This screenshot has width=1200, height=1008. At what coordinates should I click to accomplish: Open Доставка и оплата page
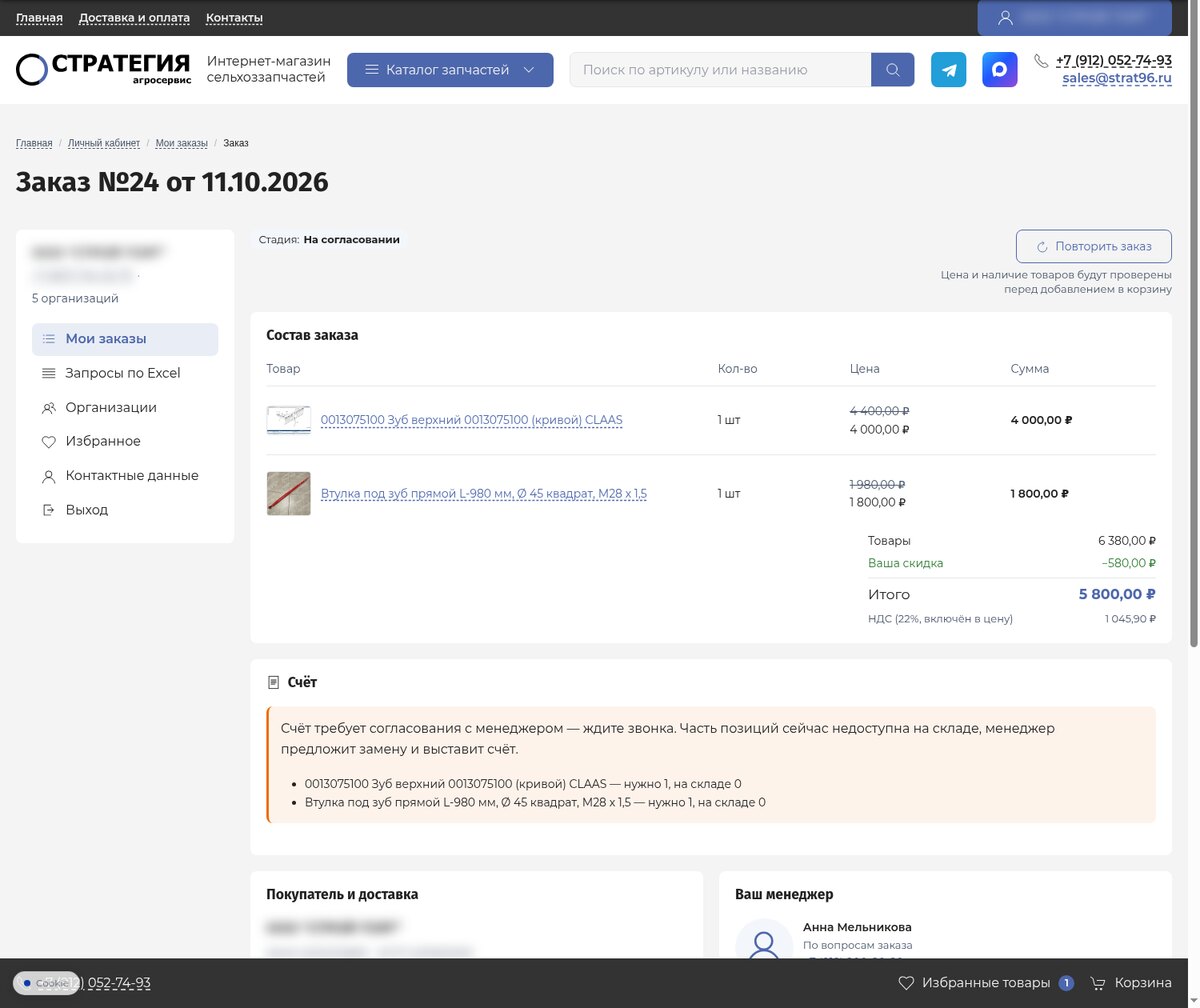(134, 18)
